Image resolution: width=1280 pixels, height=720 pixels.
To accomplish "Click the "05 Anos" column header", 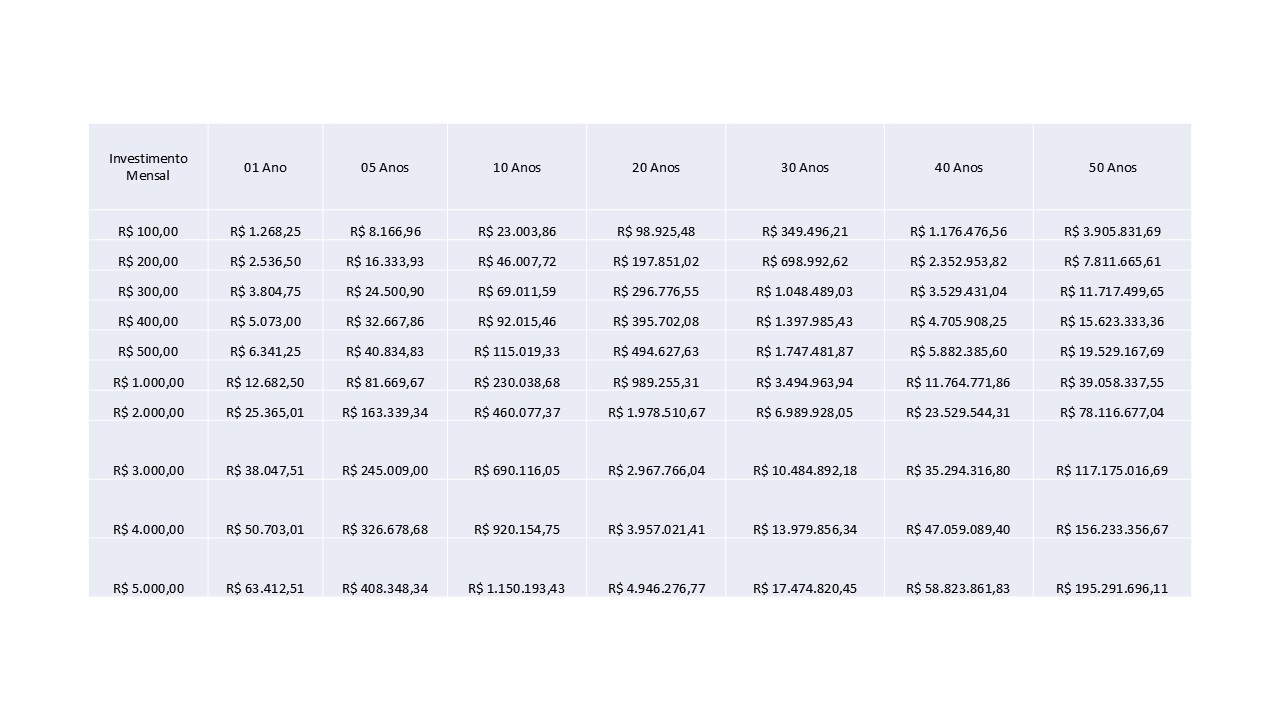I will [x=385, y=168].
